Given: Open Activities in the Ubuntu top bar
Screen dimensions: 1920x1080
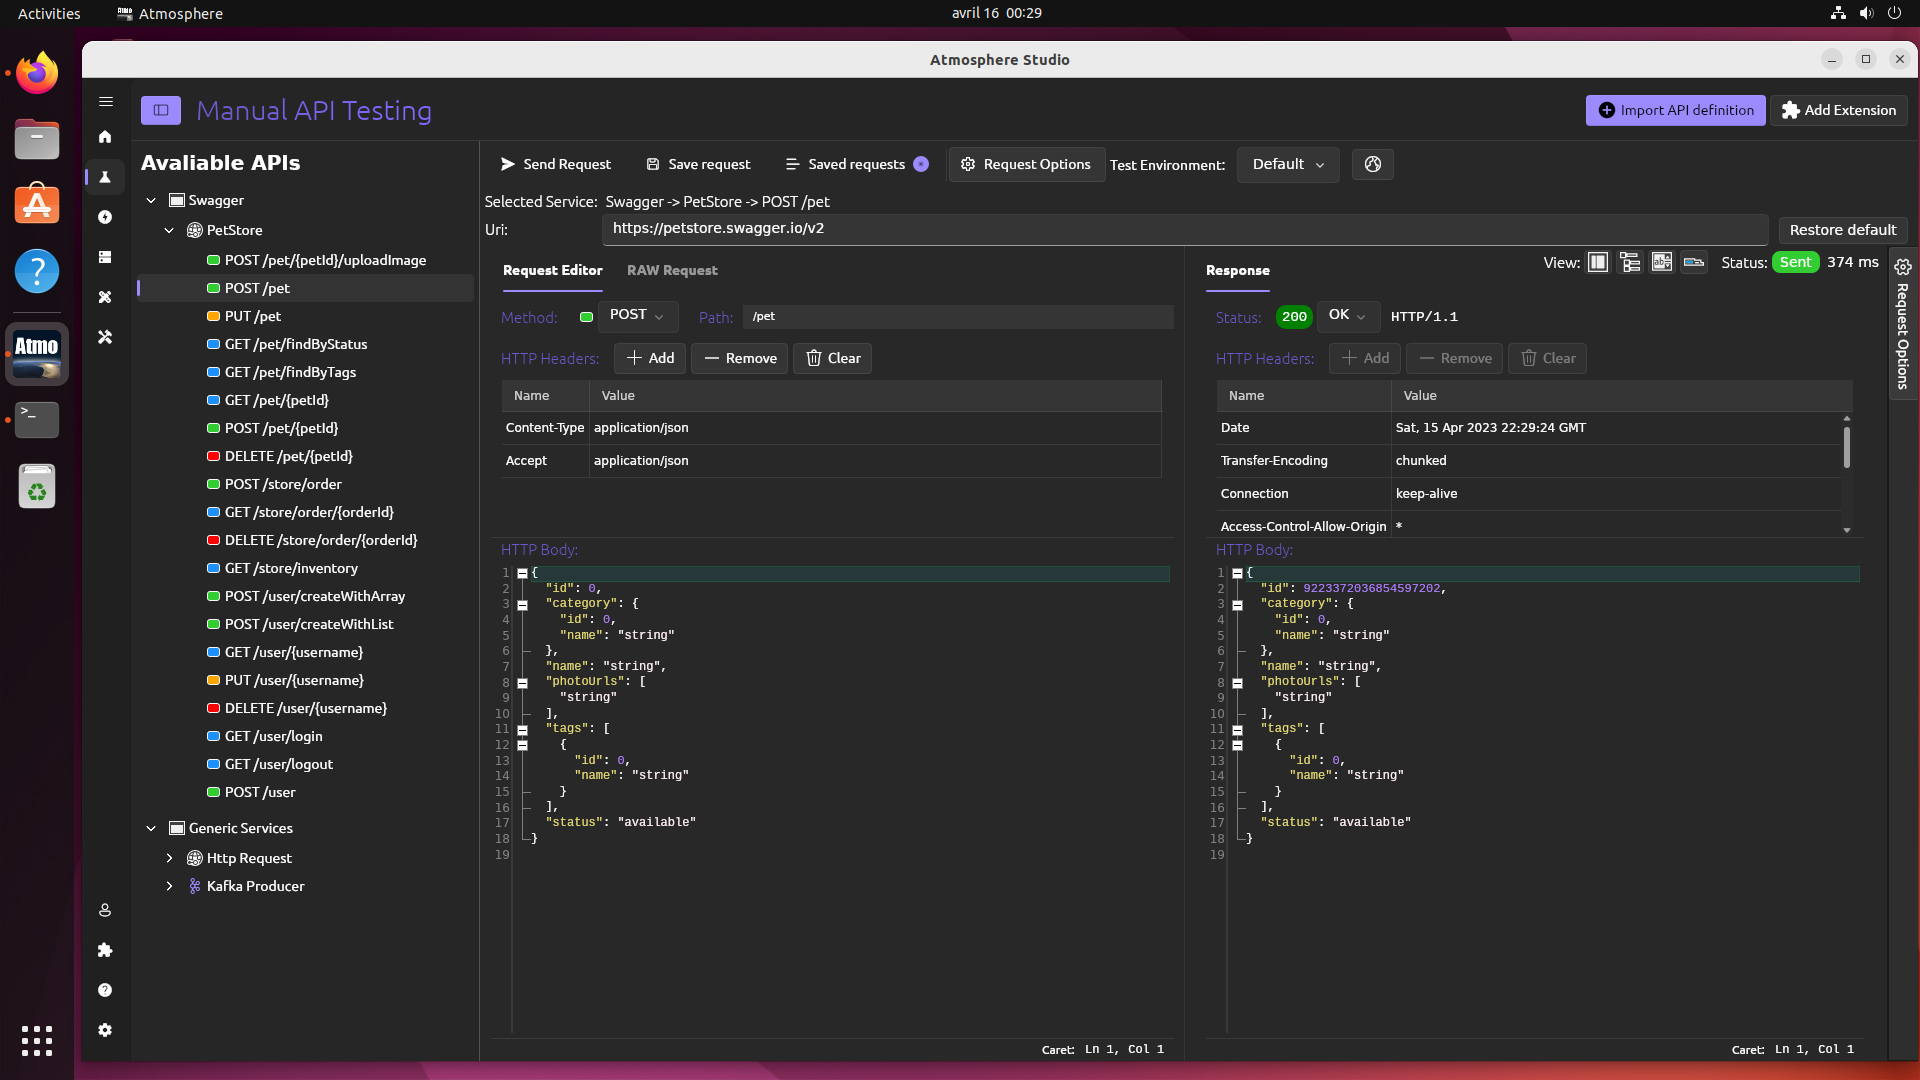Looking at the screenshot, I should click(48, 13).
